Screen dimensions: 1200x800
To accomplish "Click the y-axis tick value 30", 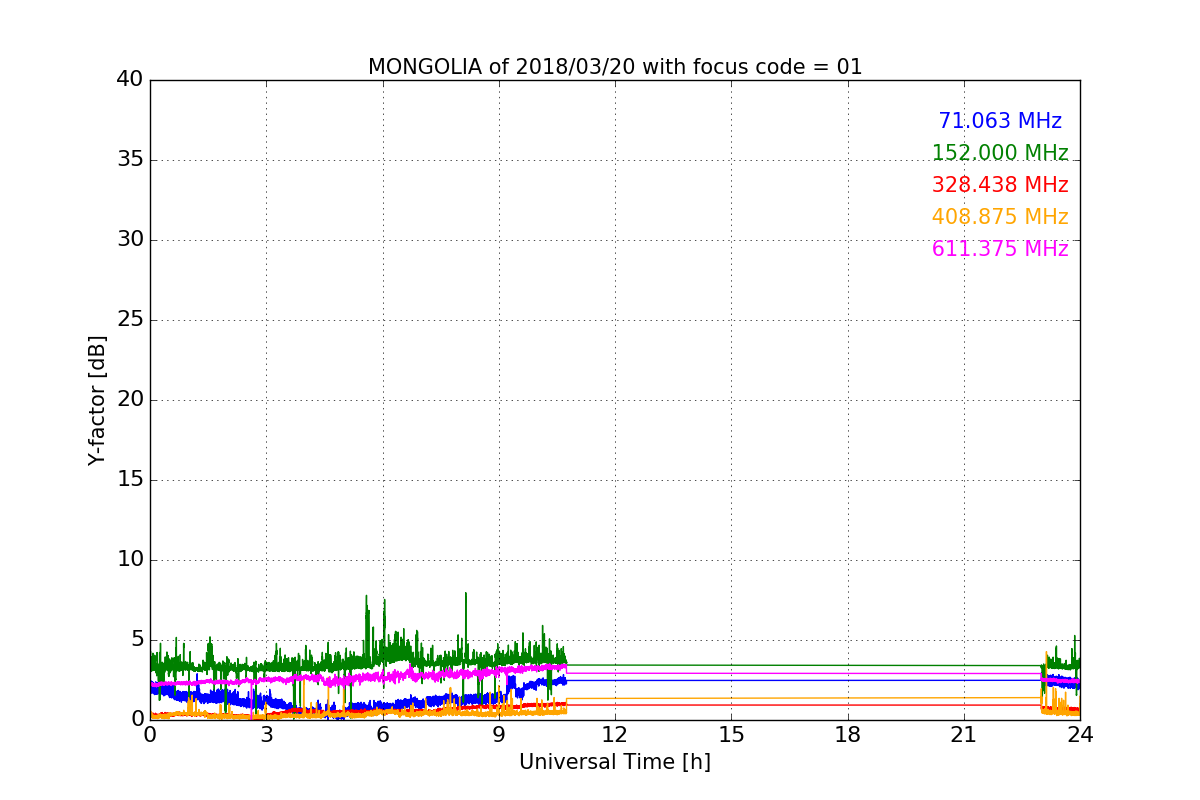I will click(130, 240).
